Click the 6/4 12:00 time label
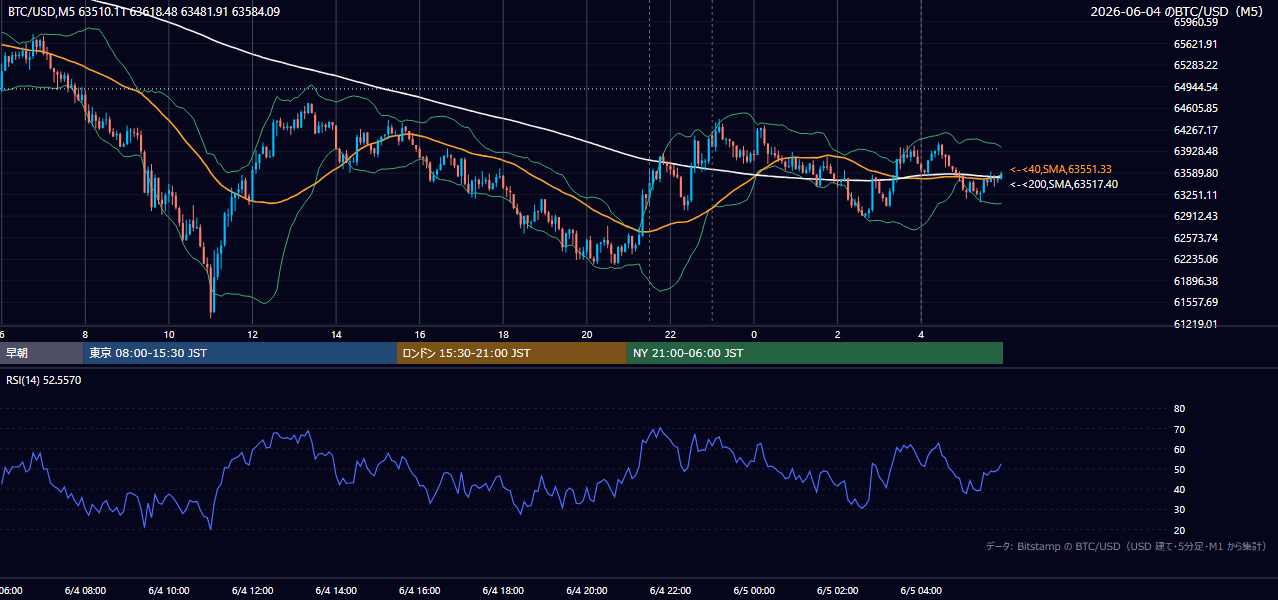 click(x=252, y=591)
